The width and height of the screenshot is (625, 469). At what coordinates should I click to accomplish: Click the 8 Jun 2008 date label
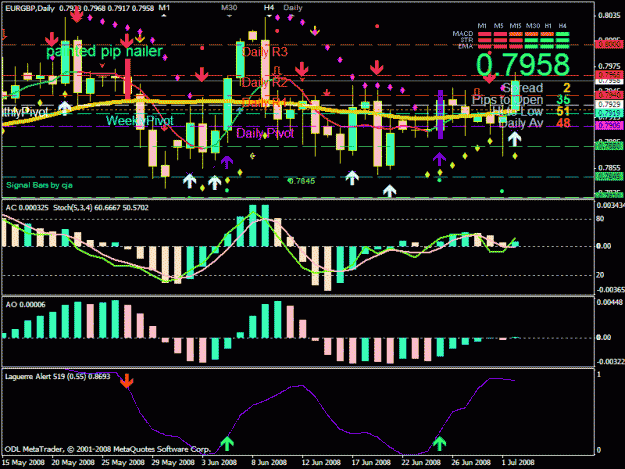point(269,463)
